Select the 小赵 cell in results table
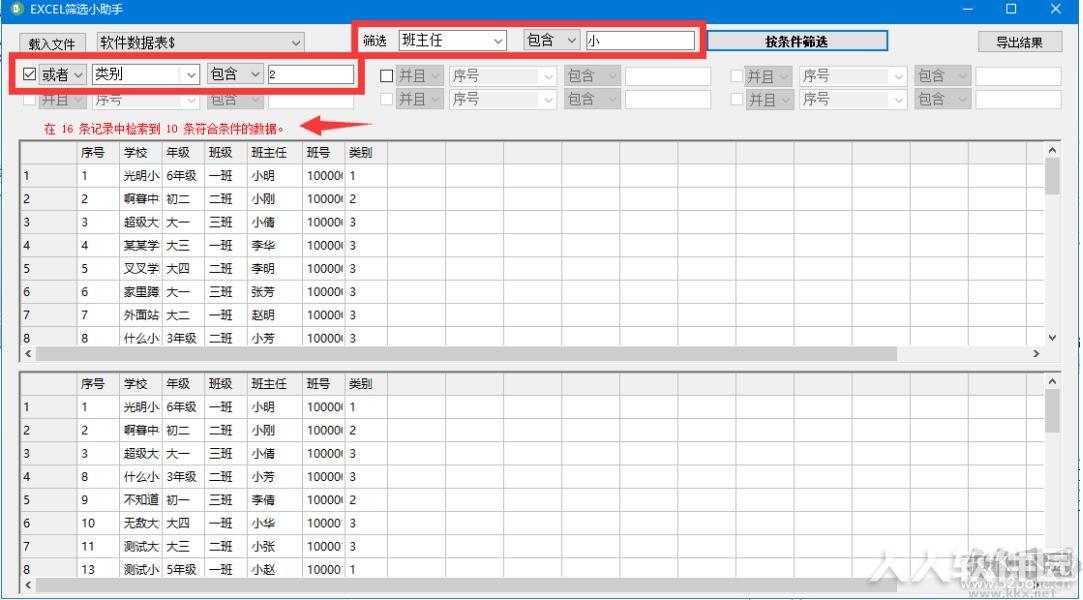Image resolution: width=1083 pixels, height=600 pixels. point(274,569)
